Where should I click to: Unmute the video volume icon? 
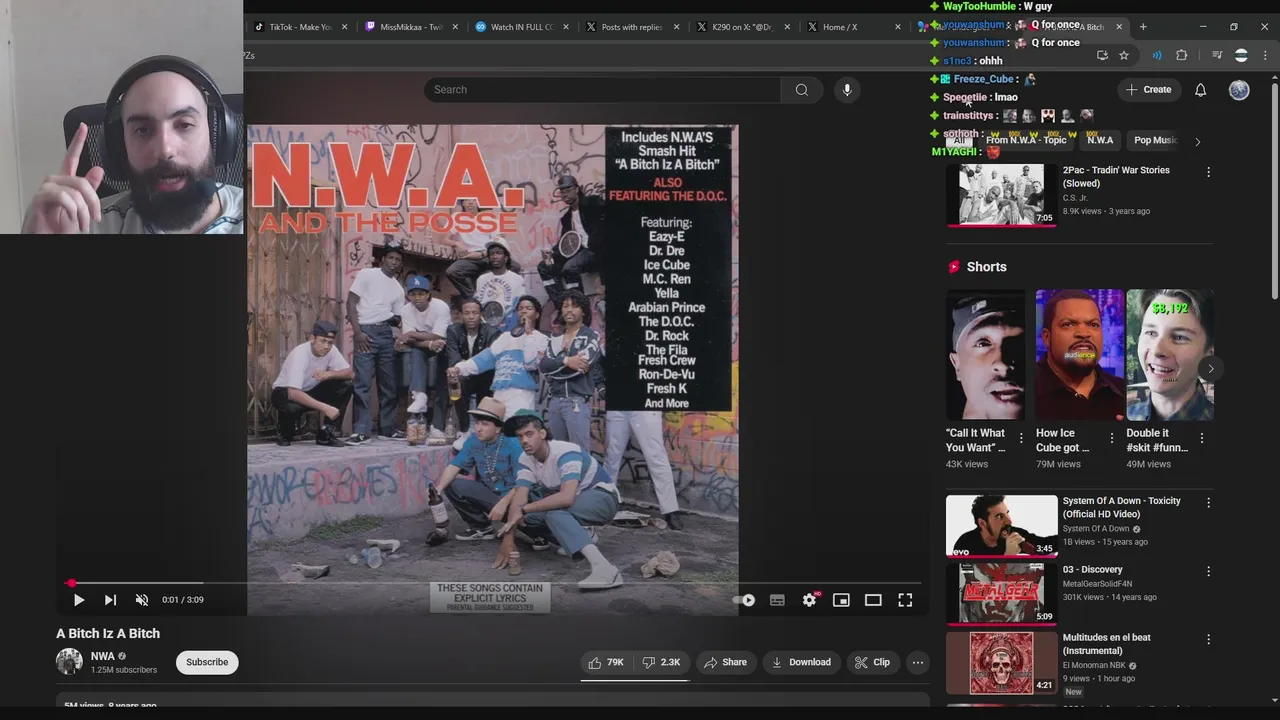(x=142, y=600)
